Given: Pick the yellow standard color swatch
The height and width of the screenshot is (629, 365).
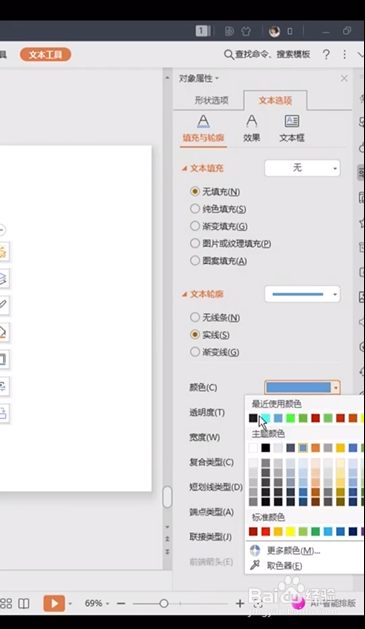Looking at the screenshot, I should click(290, 532).
